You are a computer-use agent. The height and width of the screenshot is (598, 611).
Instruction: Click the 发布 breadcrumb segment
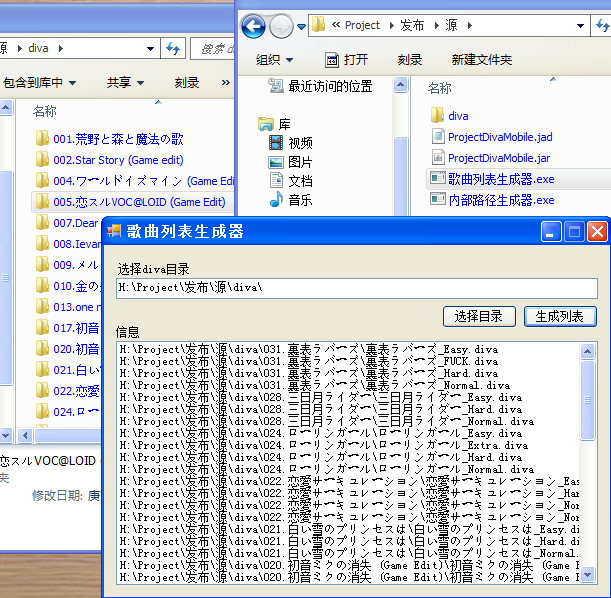point(412,25)
